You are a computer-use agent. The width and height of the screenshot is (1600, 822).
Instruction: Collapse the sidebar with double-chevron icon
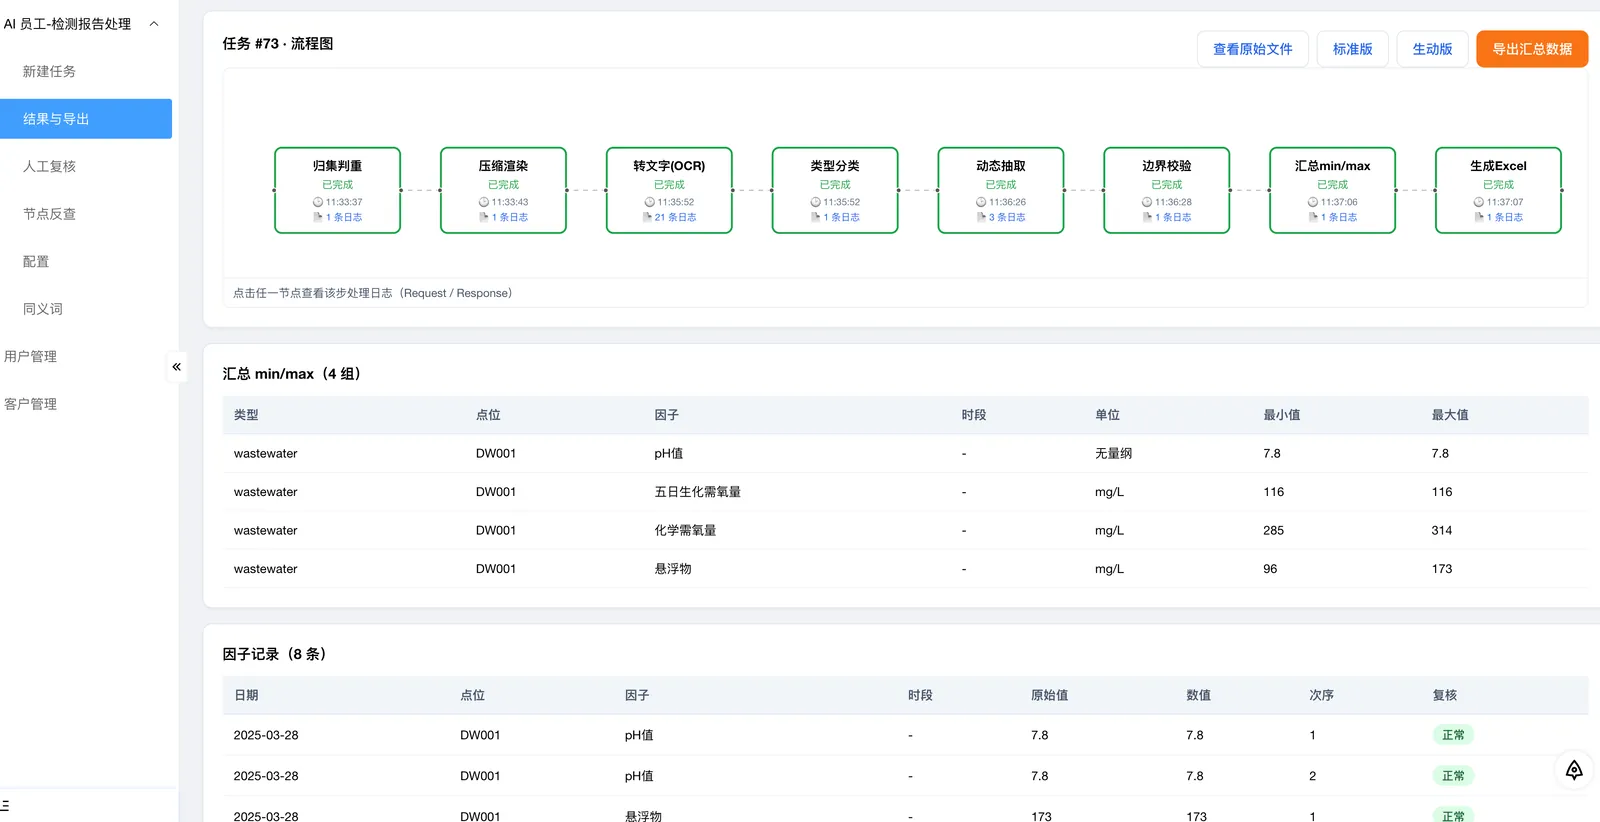176,367
